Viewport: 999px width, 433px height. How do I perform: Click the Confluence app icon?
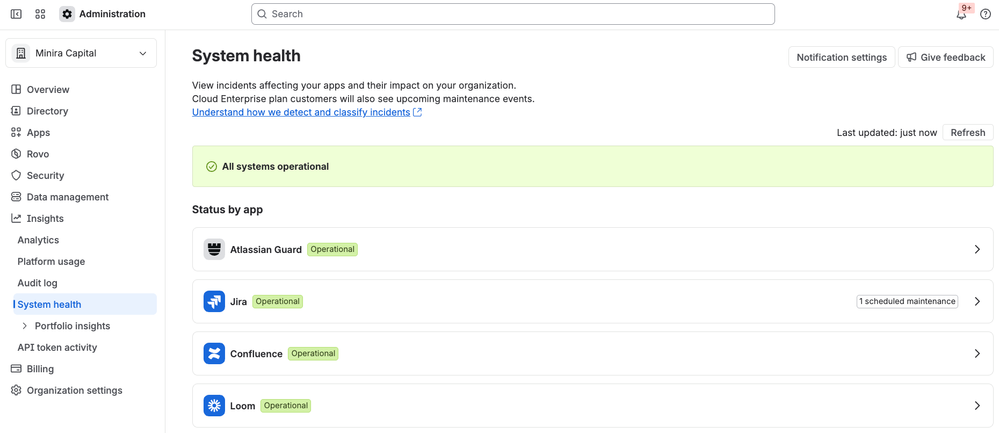point(214,353)
